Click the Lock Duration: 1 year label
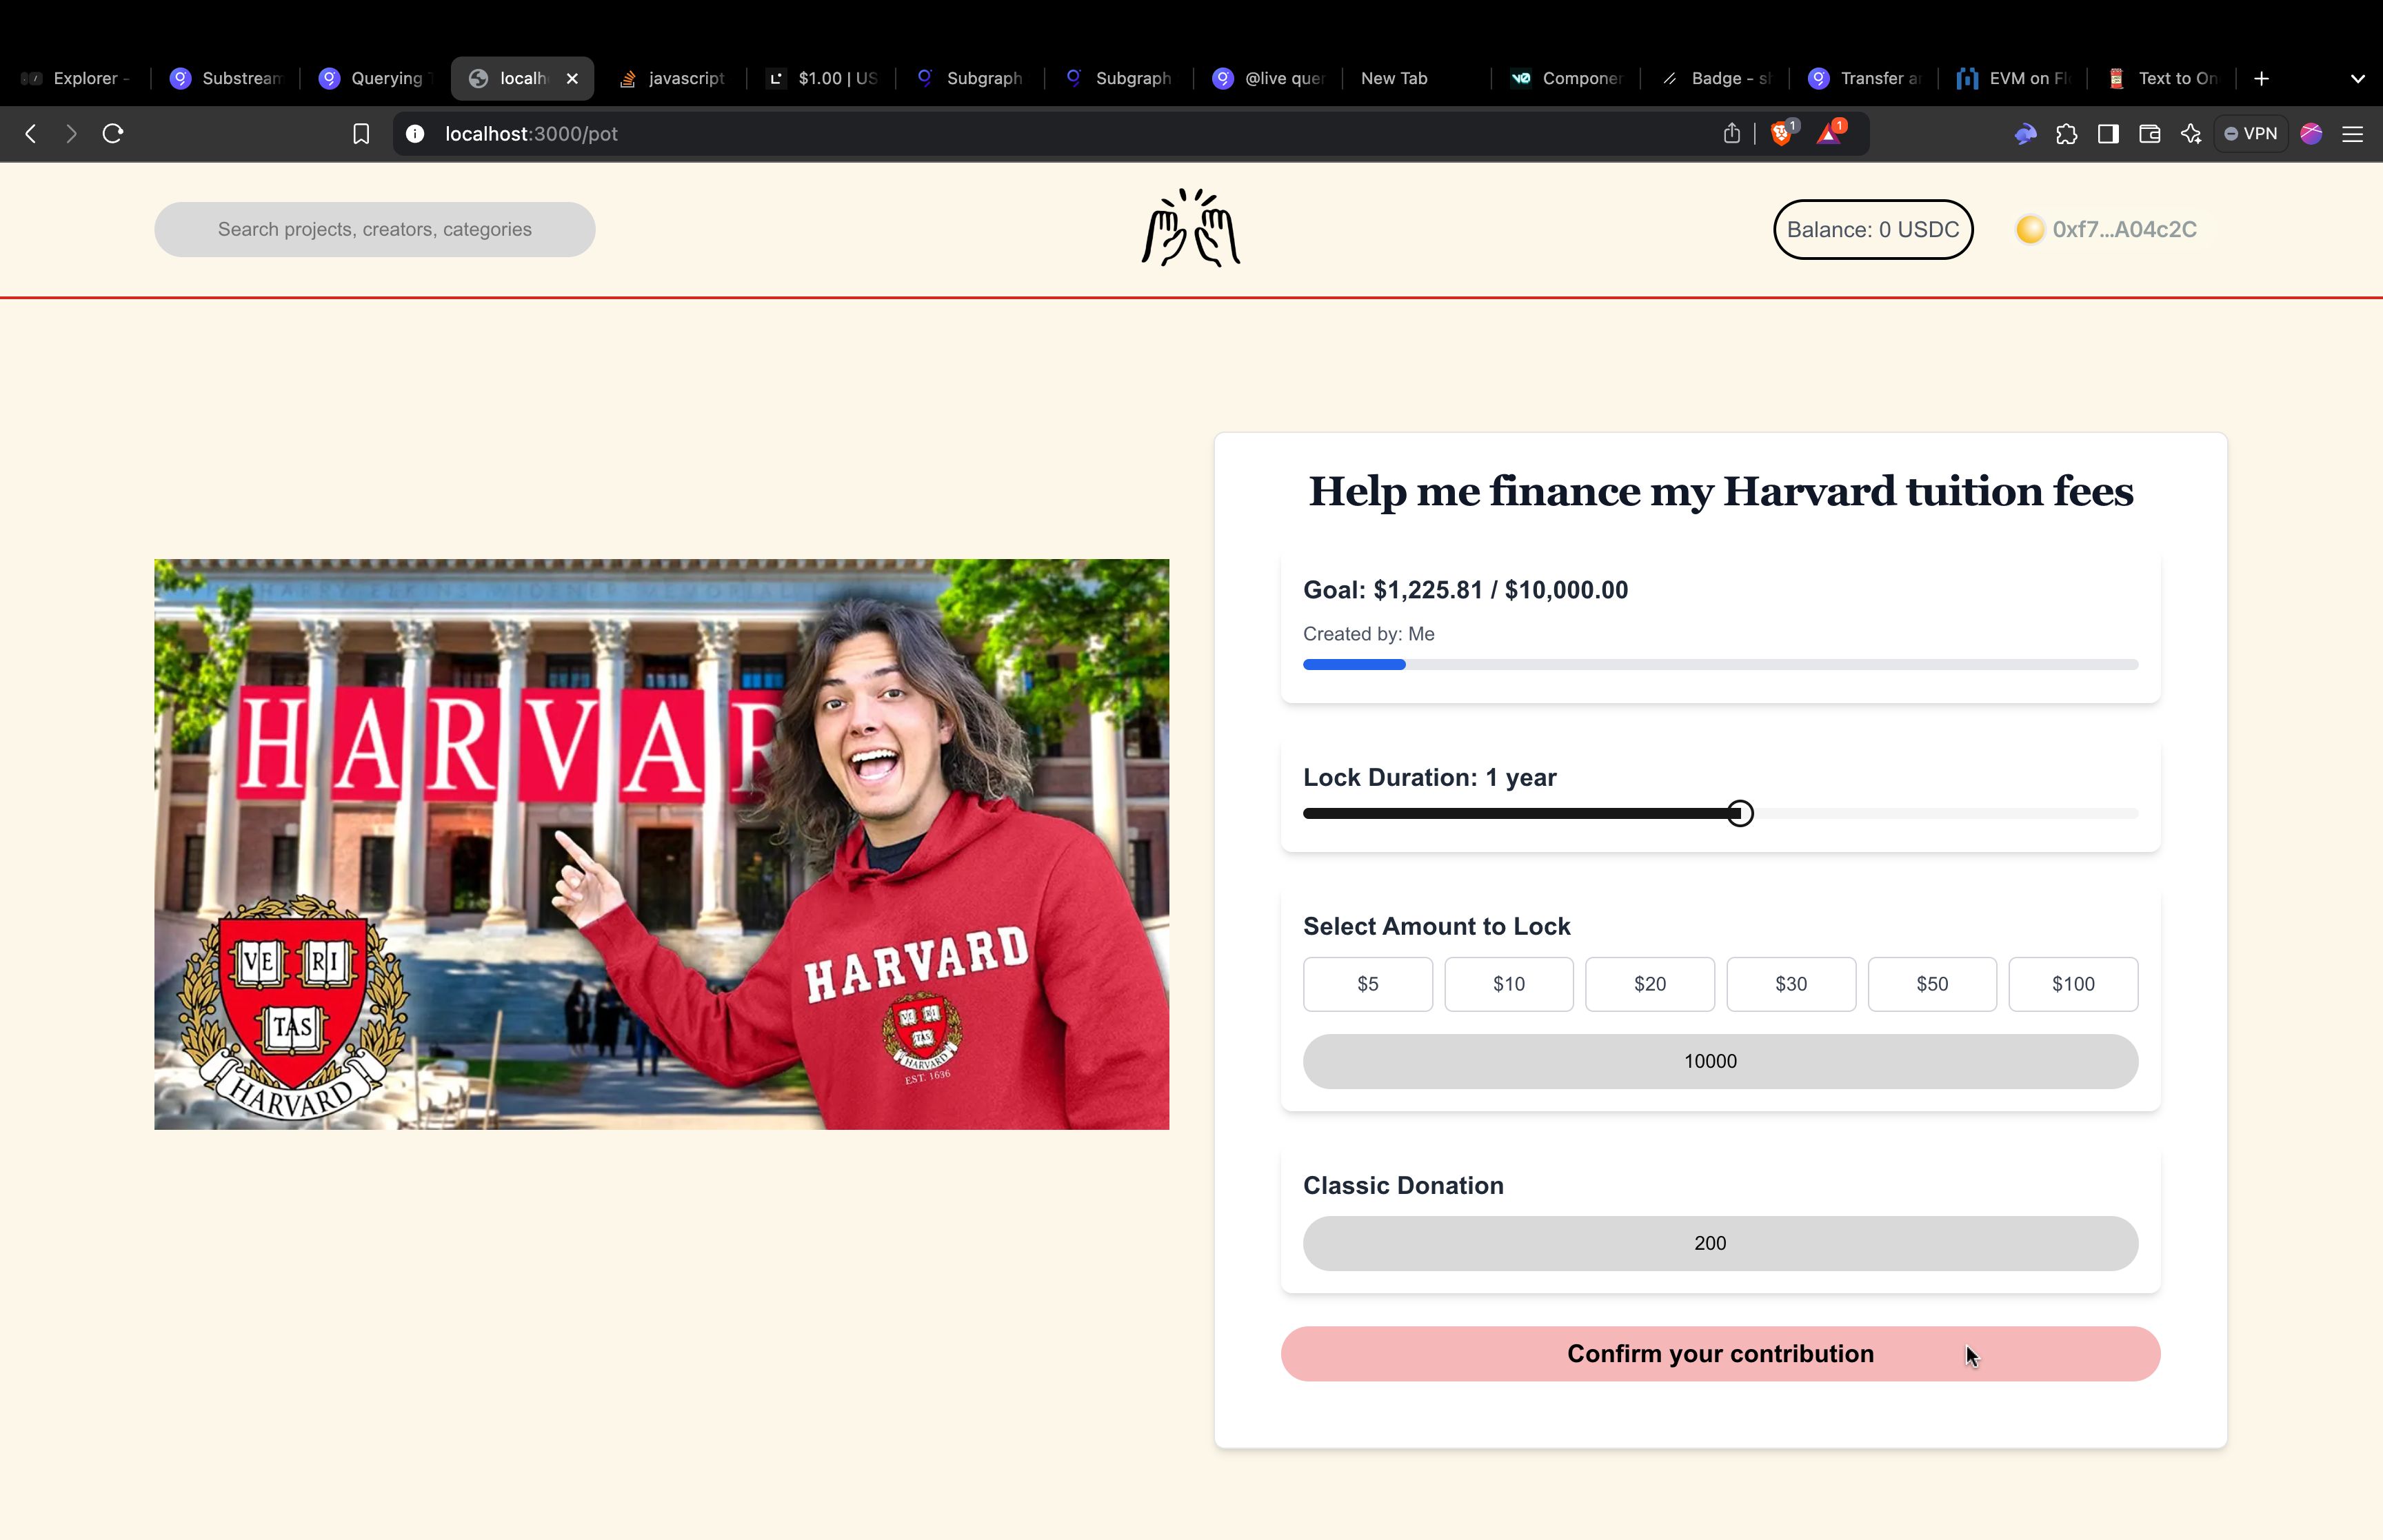The image size is (2383, 1540). click(1430, 777)
